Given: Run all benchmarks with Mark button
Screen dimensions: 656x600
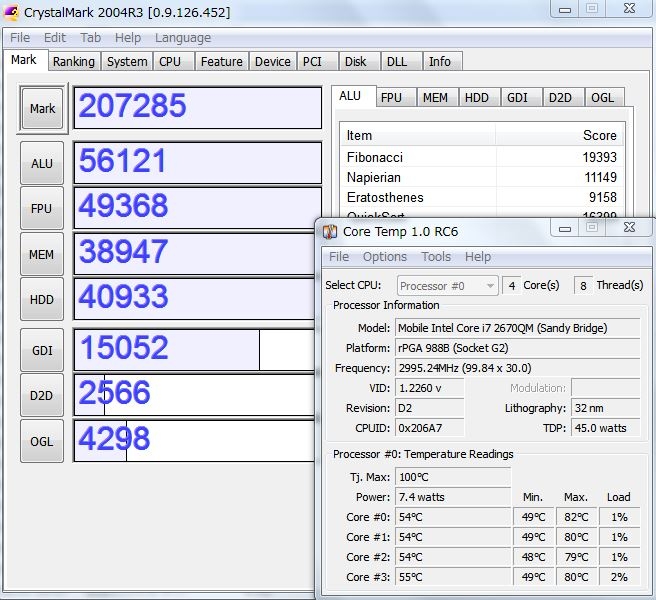Looking at the screenshot, I should tap(42, 109).
